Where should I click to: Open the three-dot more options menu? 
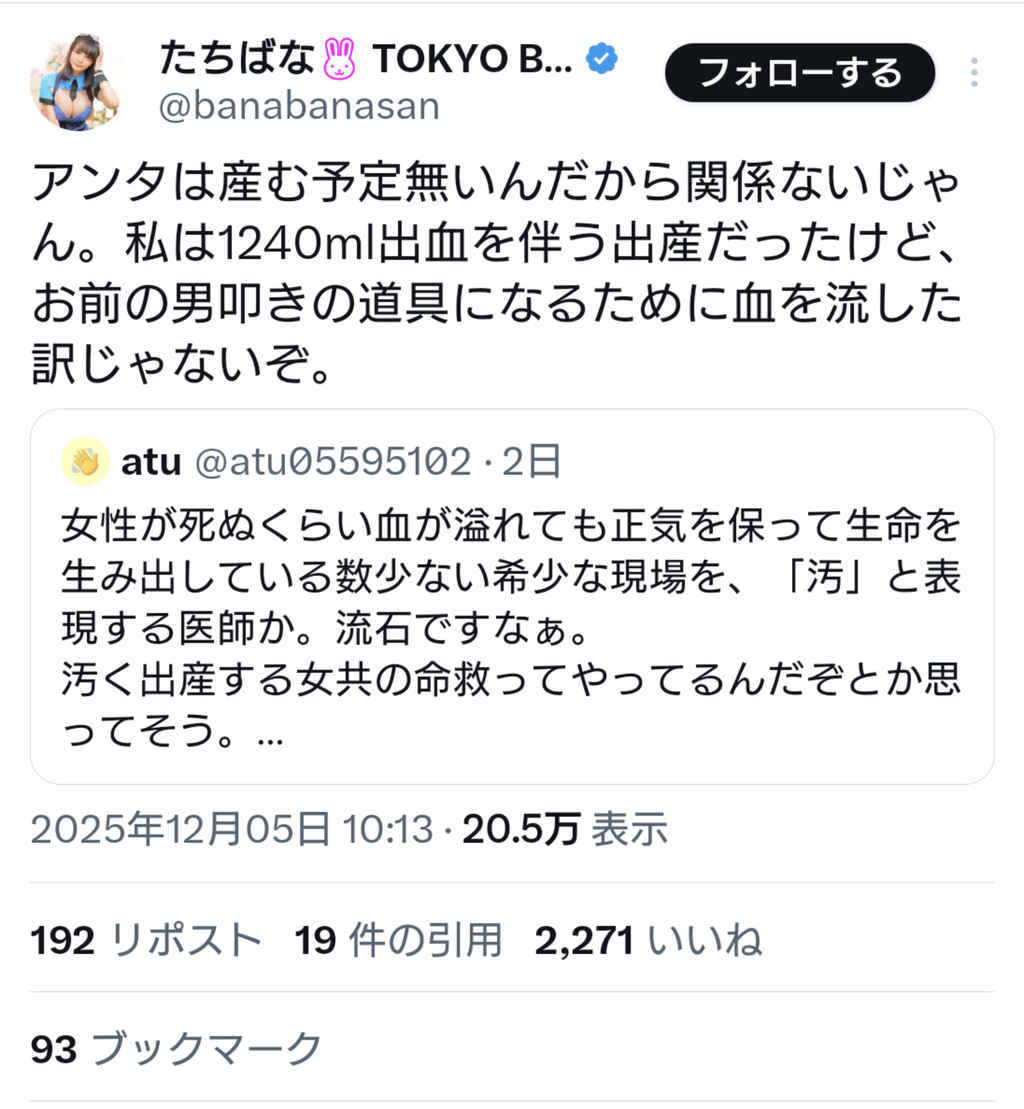974,73
